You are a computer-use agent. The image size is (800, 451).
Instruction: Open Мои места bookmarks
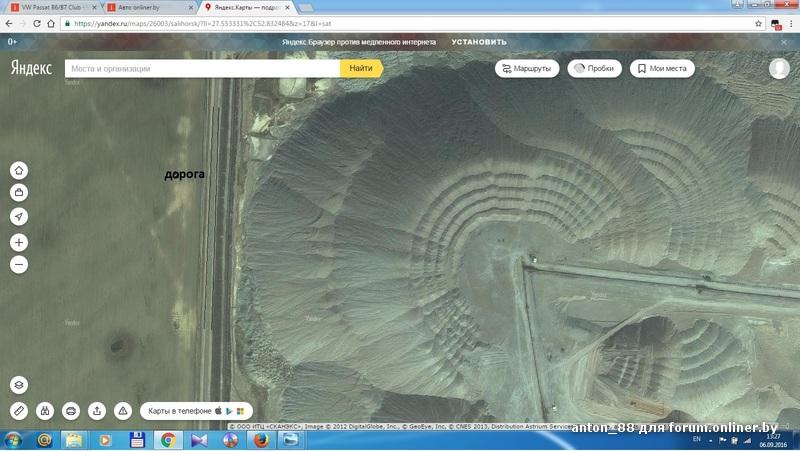click(662, 68)
